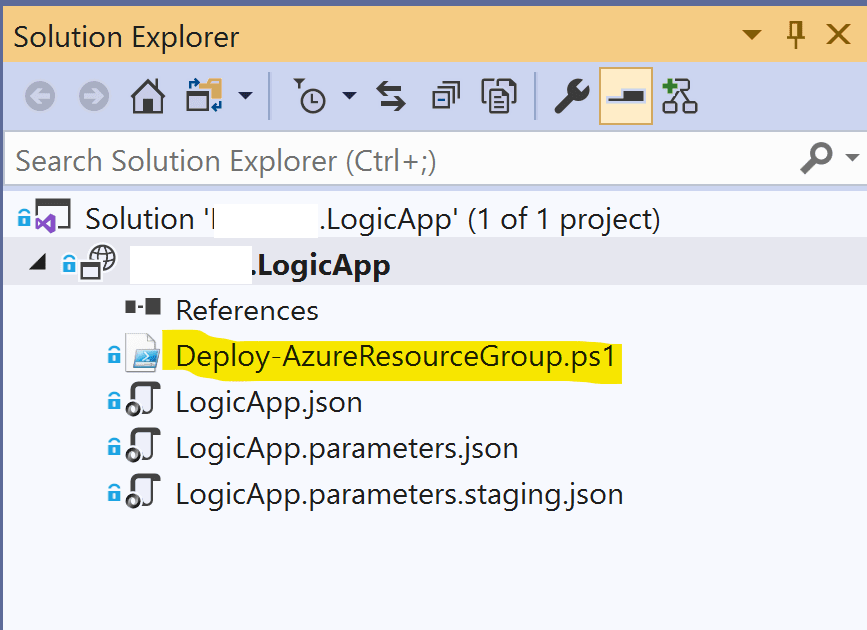Collapse All items in the tree
This screenshot has width=867, height=630.
click(x=446, y=96)
